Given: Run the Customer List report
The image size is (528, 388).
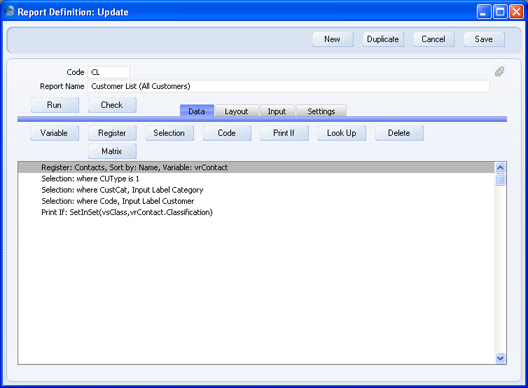Looking at the screenshot, I should (x=55, y=105).
